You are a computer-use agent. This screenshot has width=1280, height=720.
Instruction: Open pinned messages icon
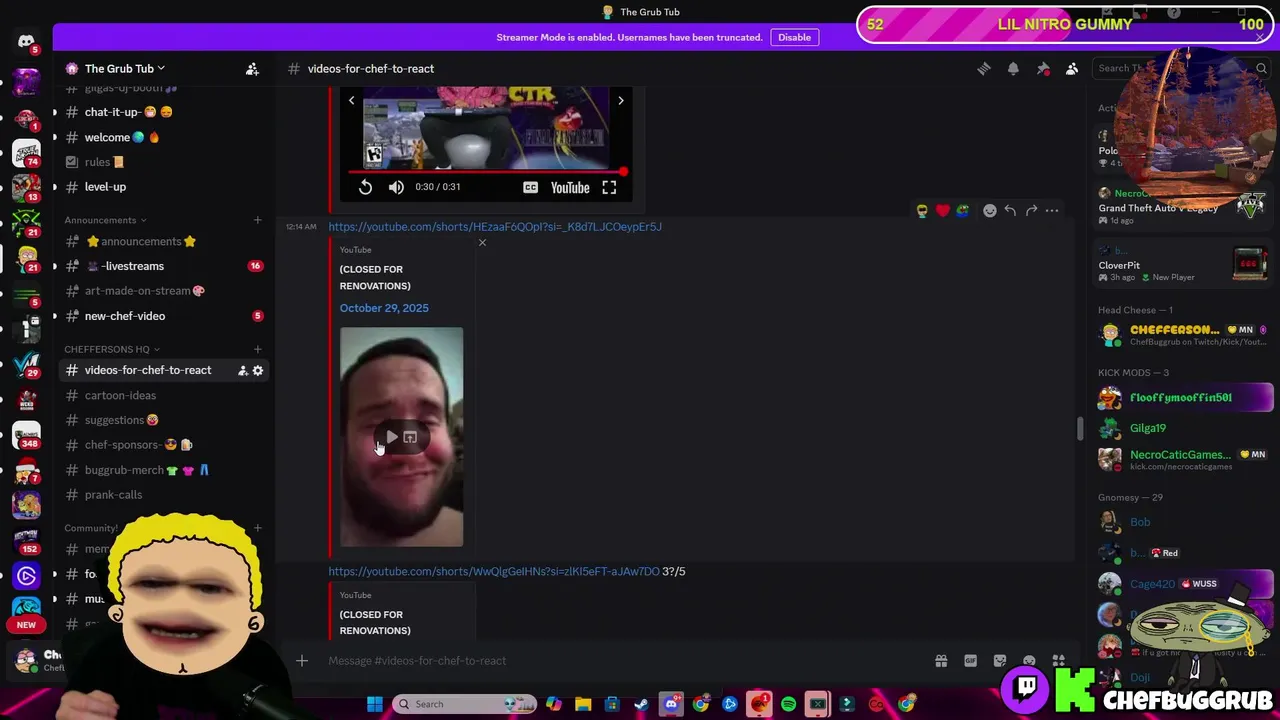click(1043, 68)
